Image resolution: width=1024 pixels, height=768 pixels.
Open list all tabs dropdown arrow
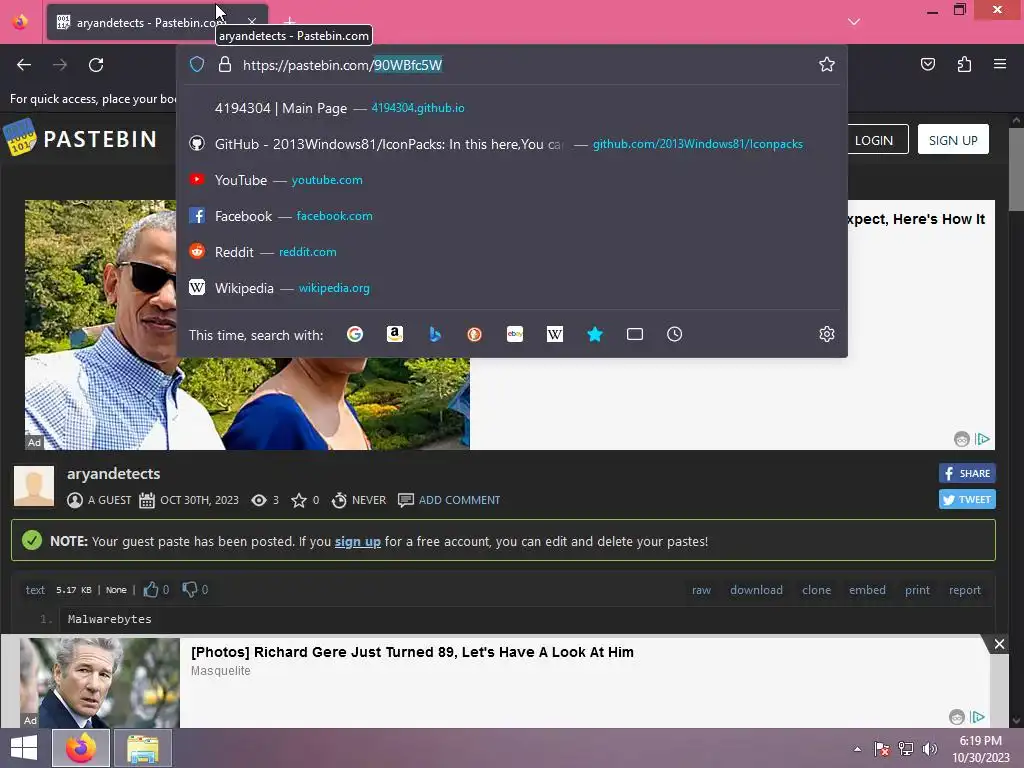pos(854,22)
